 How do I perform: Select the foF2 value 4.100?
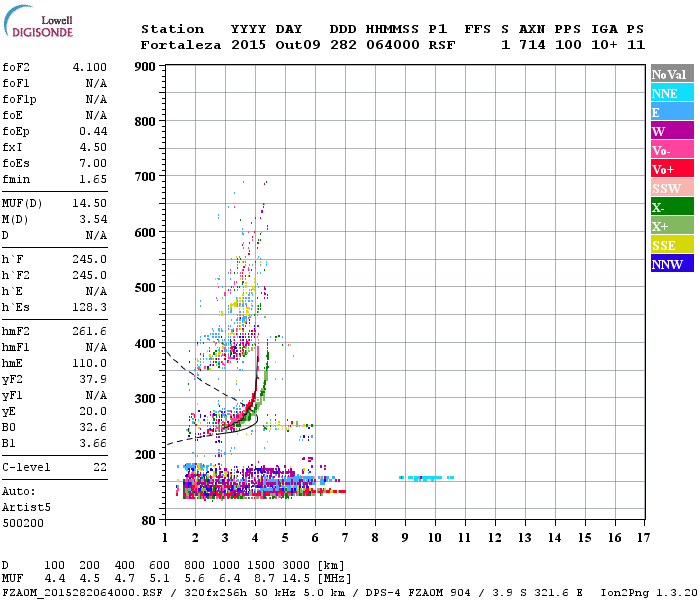tap(90, 67)
